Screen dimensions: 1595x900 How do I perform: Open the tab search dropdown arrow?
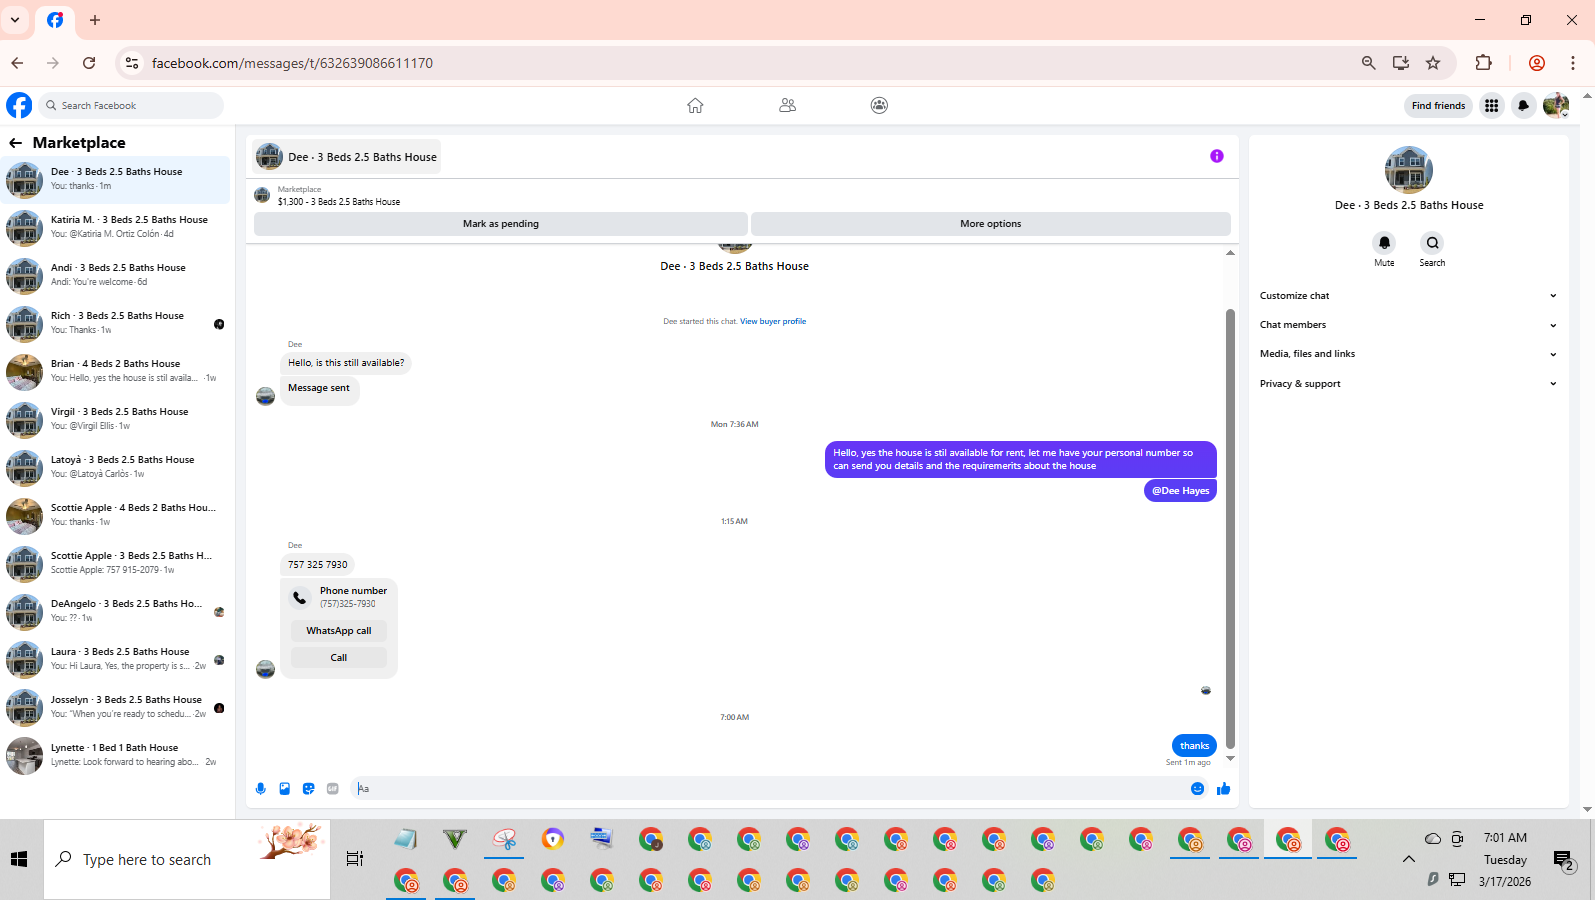[15, 20]
